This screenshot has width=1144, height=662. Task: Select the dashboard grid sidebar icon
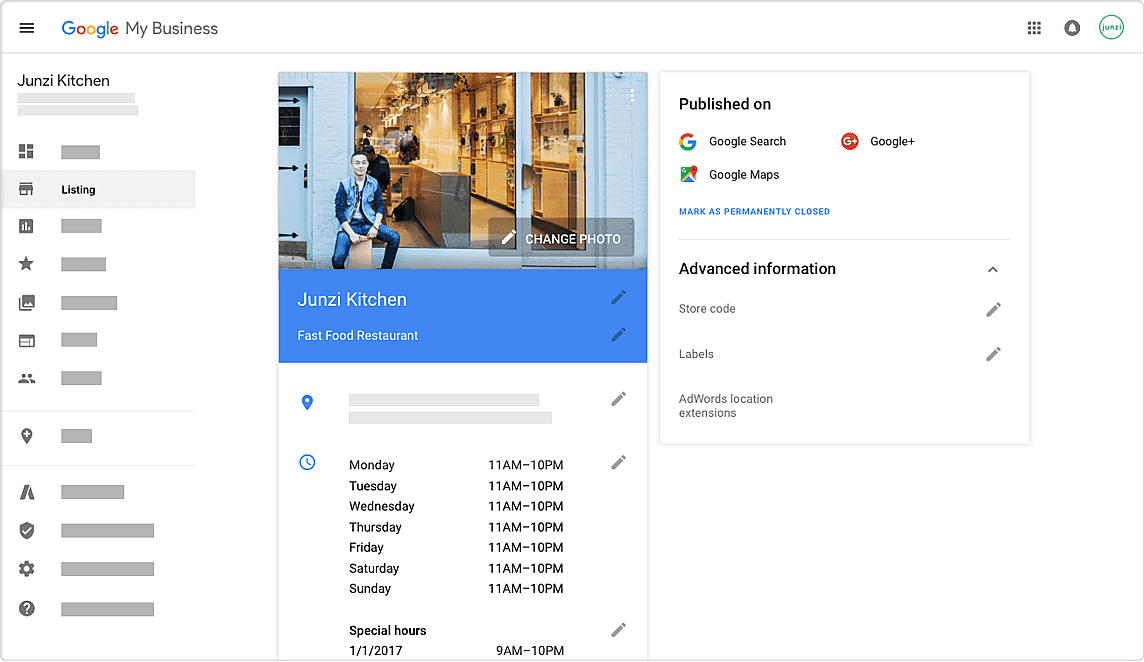tap(26, 151)
